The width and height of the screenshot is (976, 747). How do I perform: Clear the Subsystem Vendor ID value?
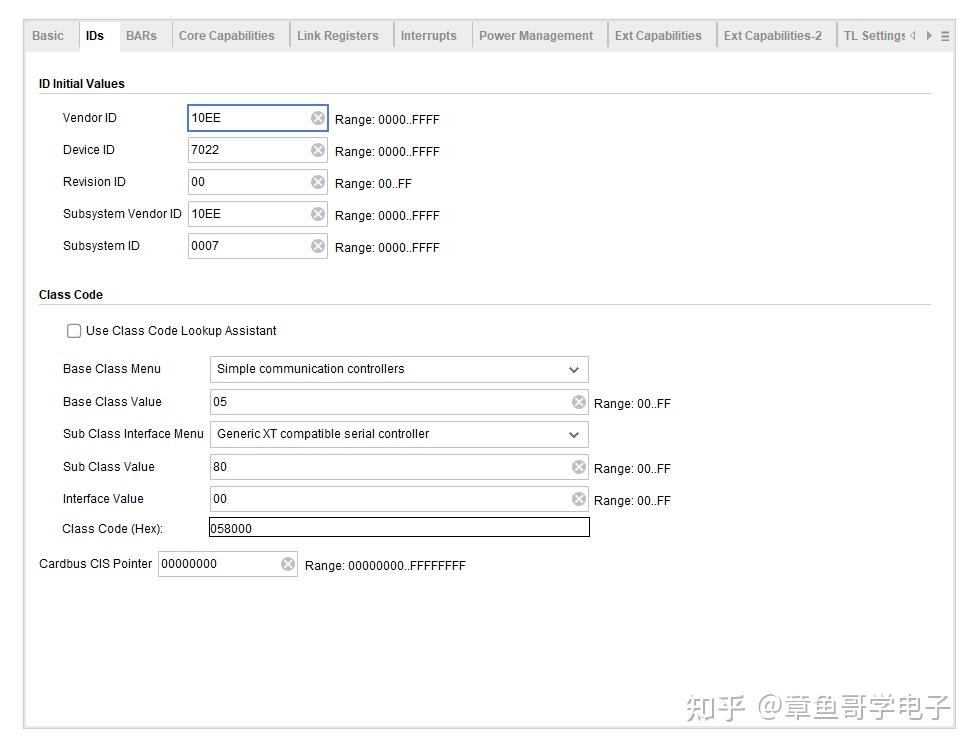click(318, 214)
